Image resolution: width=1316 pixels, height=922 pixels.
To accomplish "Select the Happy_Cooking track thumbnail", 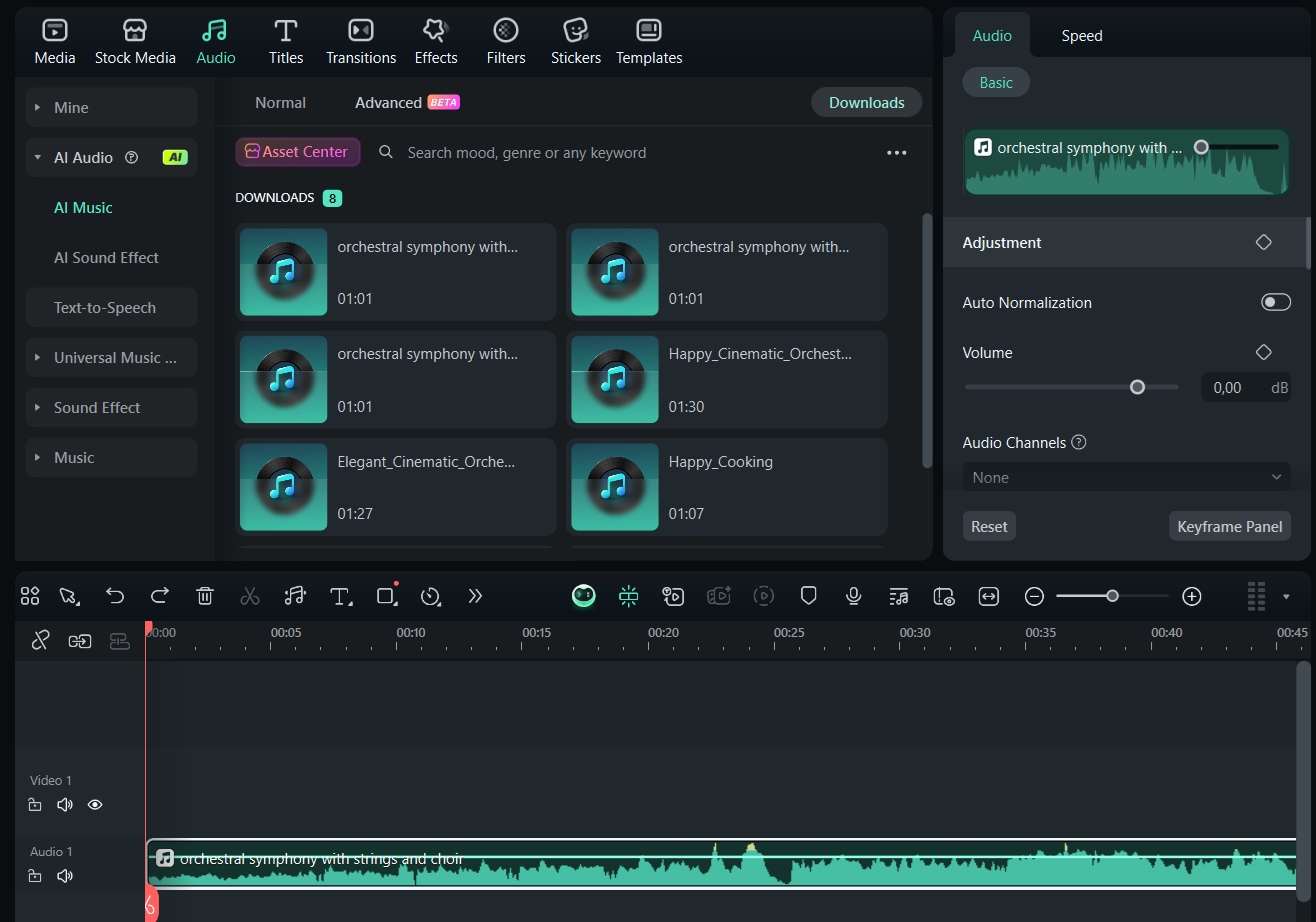I will (x=615, y=487).
